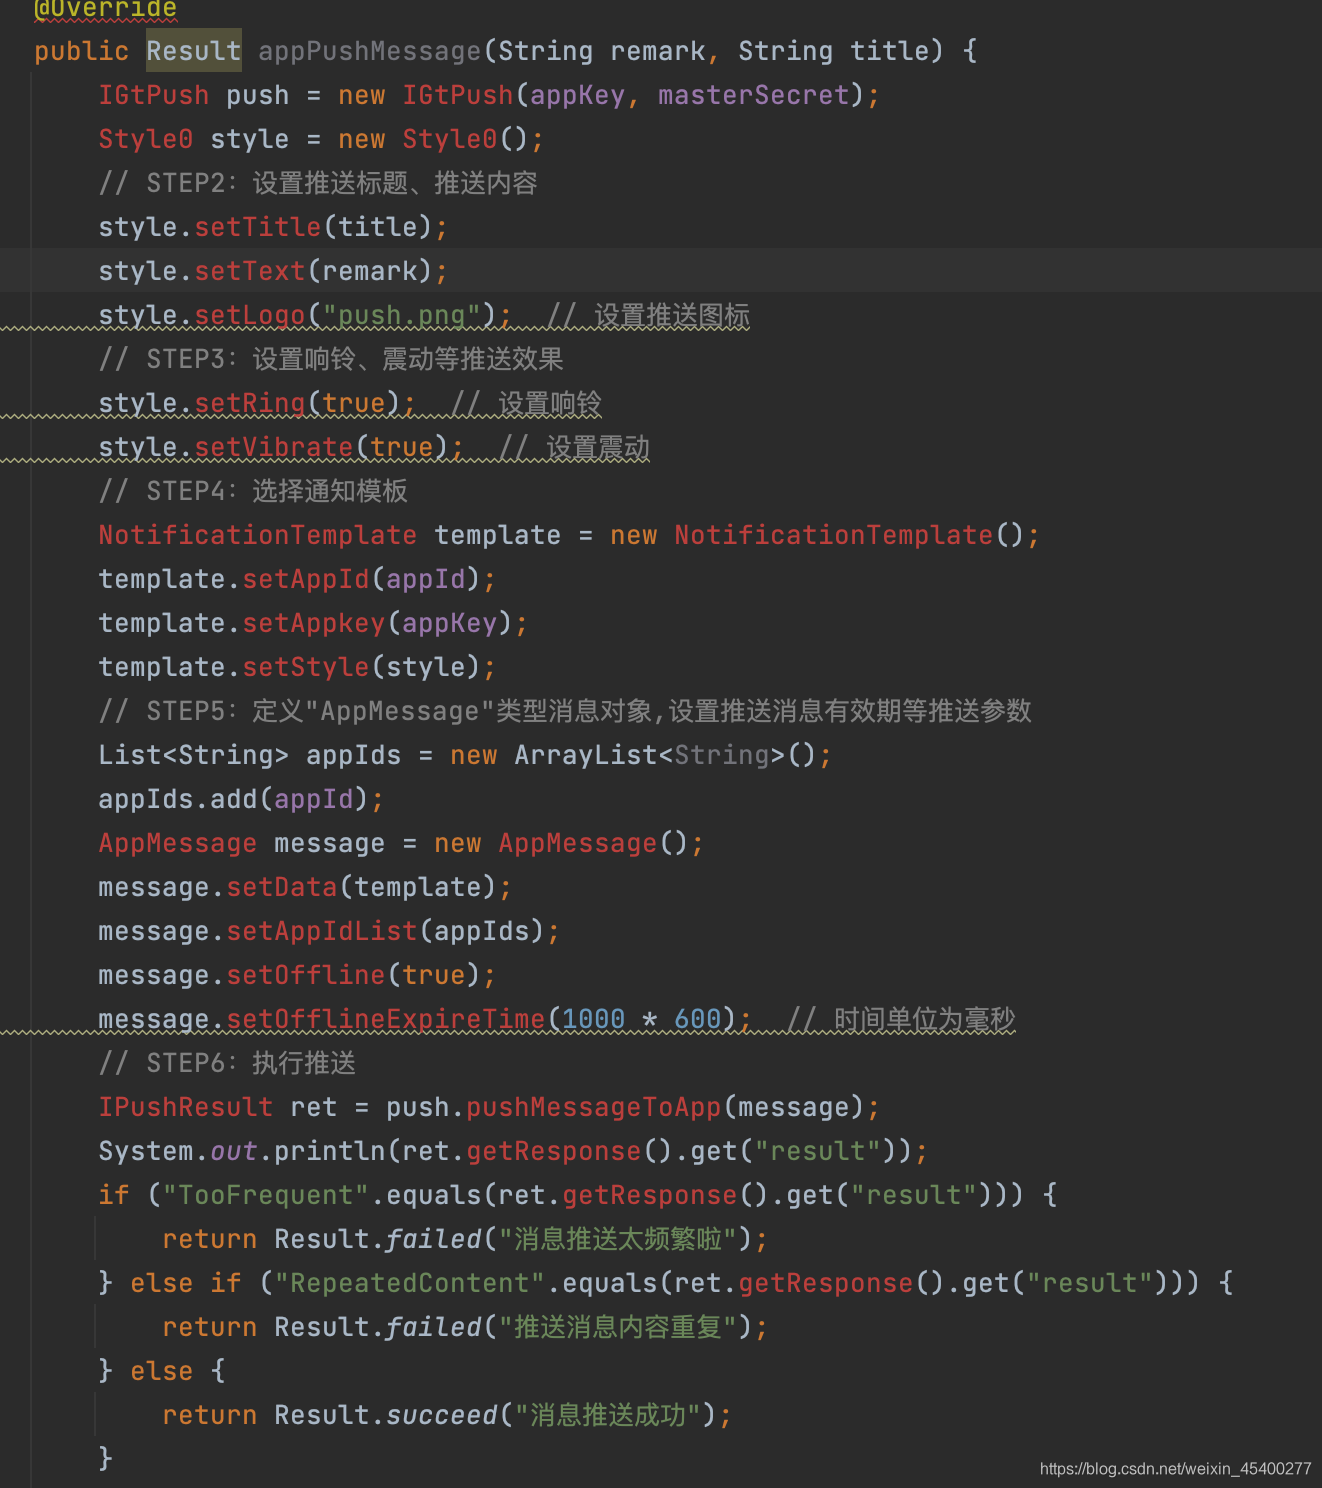This screenshot has width=1322, height=1488.
Task: Click message.setOffline call
Action: [x=296, y=975]
